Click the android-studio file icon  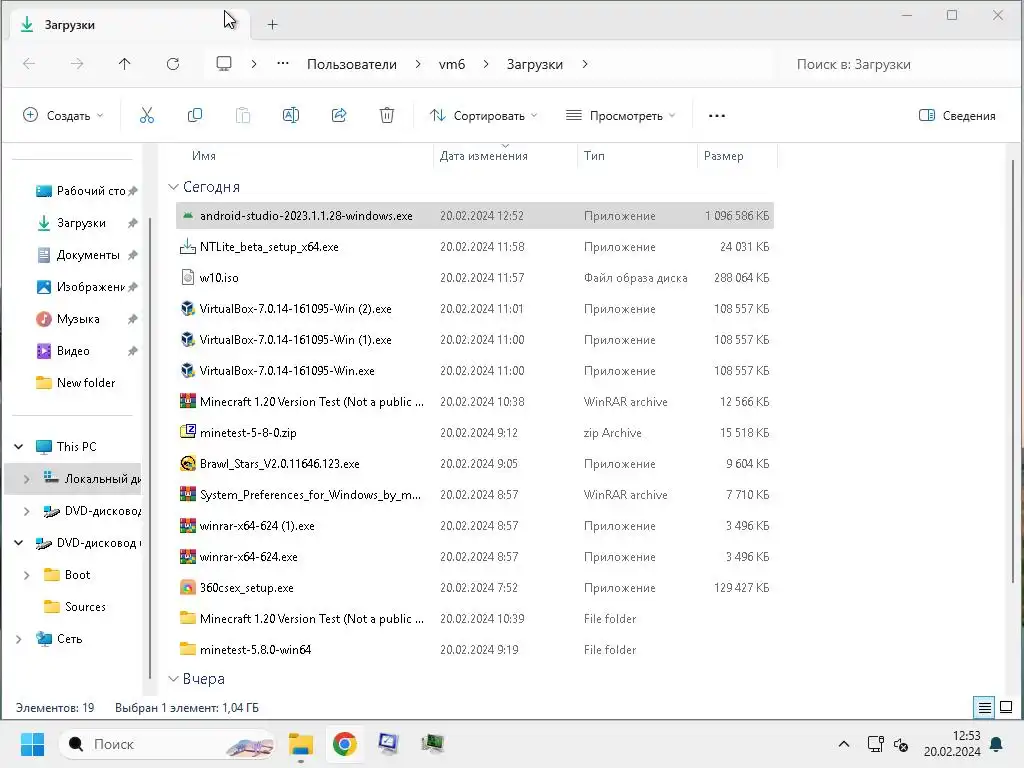point(187,216)
